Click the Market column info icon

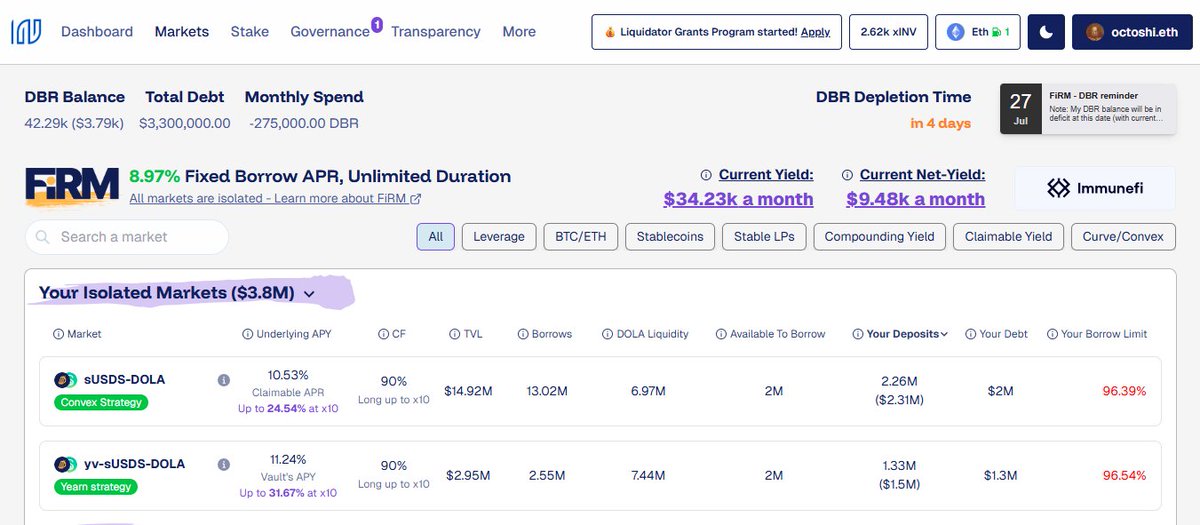pyautogui.click(x=58, y=334)
